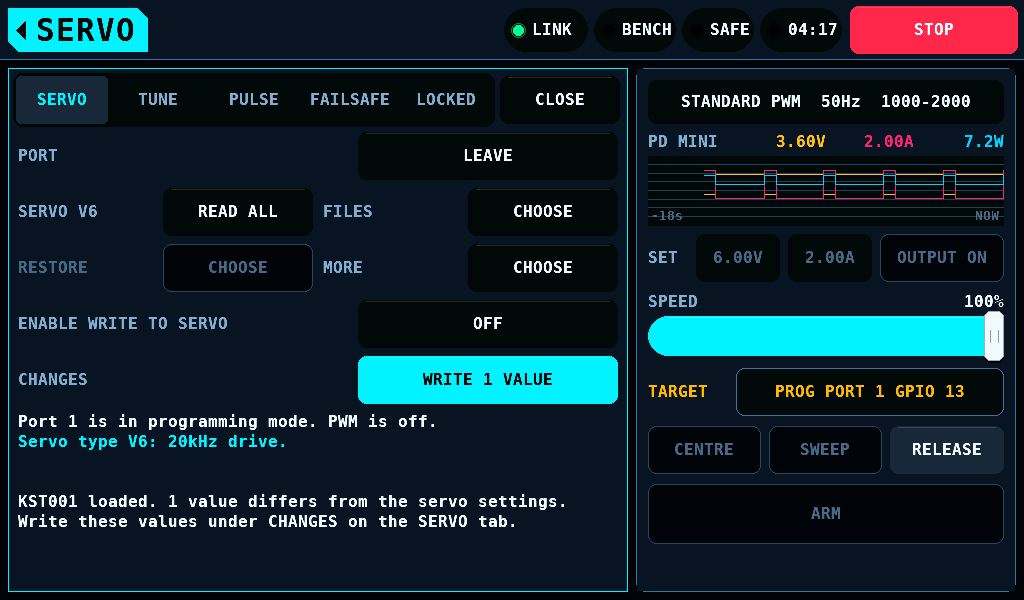Open the MORE choose menu

(x=543, y=268)
